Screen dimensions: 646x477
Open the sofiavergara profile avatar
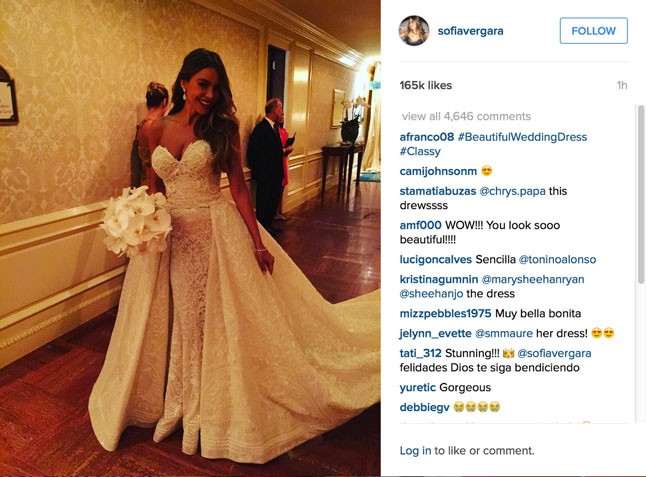click(x=414, y=31)
